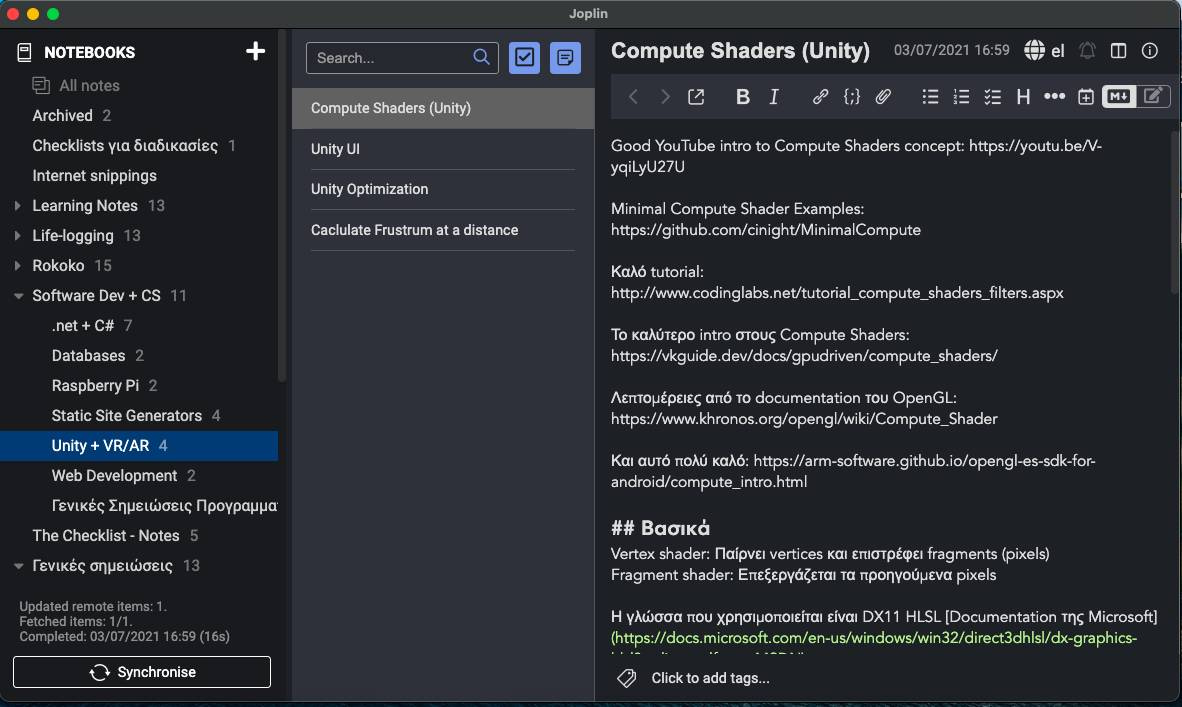The image size is (1182, 707).
Task: Open note properties info icon
Action: click(1150, 50)
